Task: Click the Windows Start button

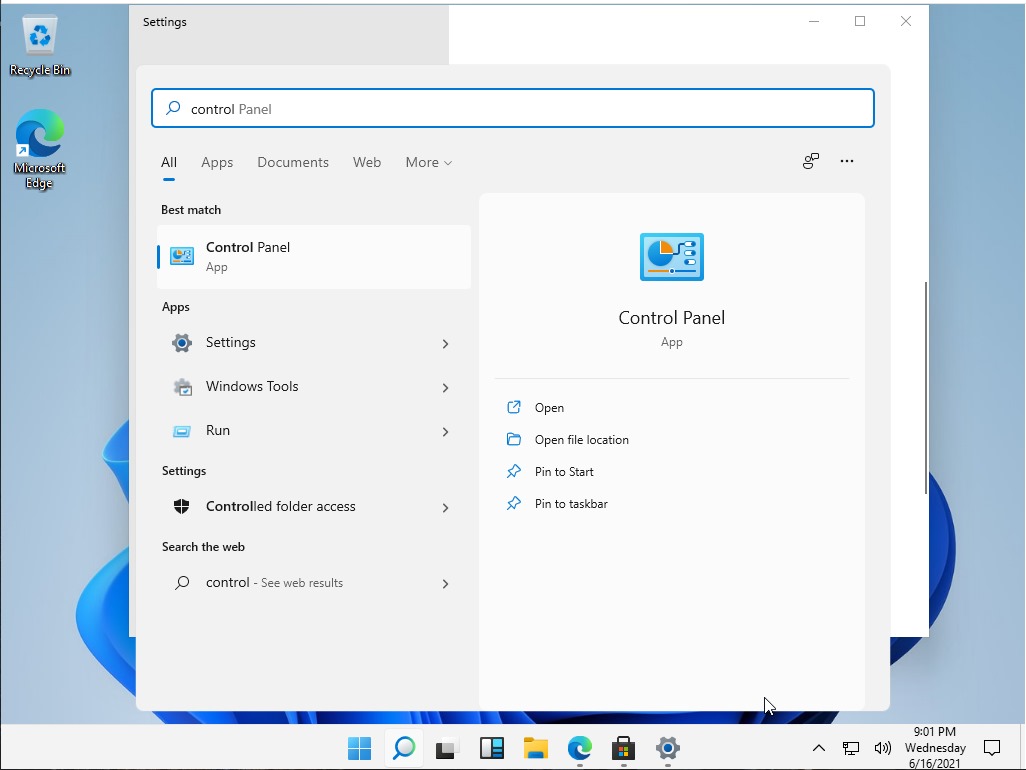Action: tap(359, 748)
